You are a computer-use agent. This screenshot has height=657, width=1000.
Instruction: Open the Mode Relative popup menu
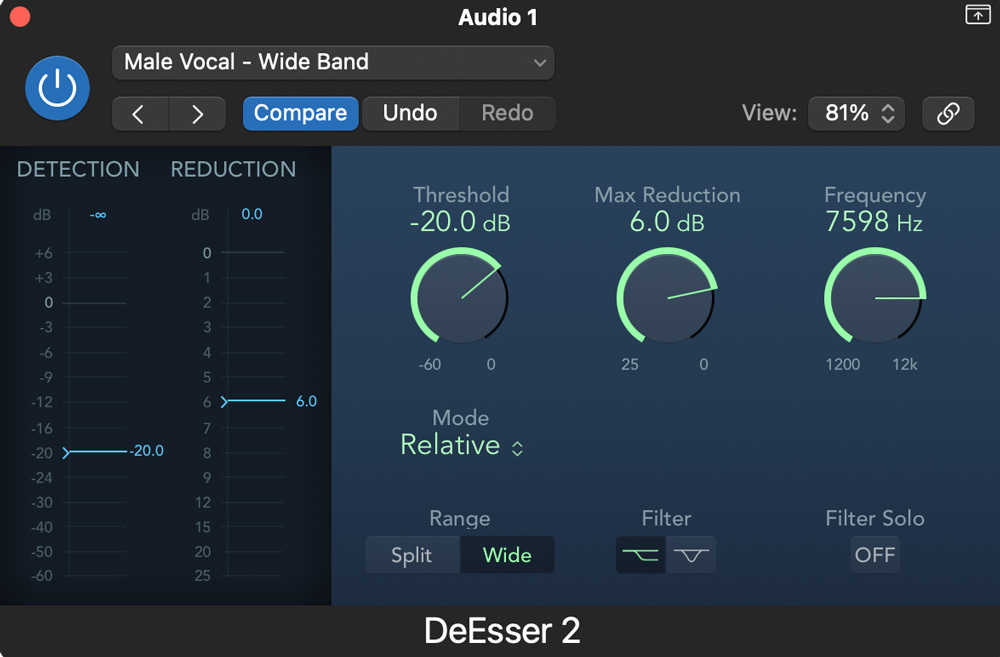click(461, 446)
